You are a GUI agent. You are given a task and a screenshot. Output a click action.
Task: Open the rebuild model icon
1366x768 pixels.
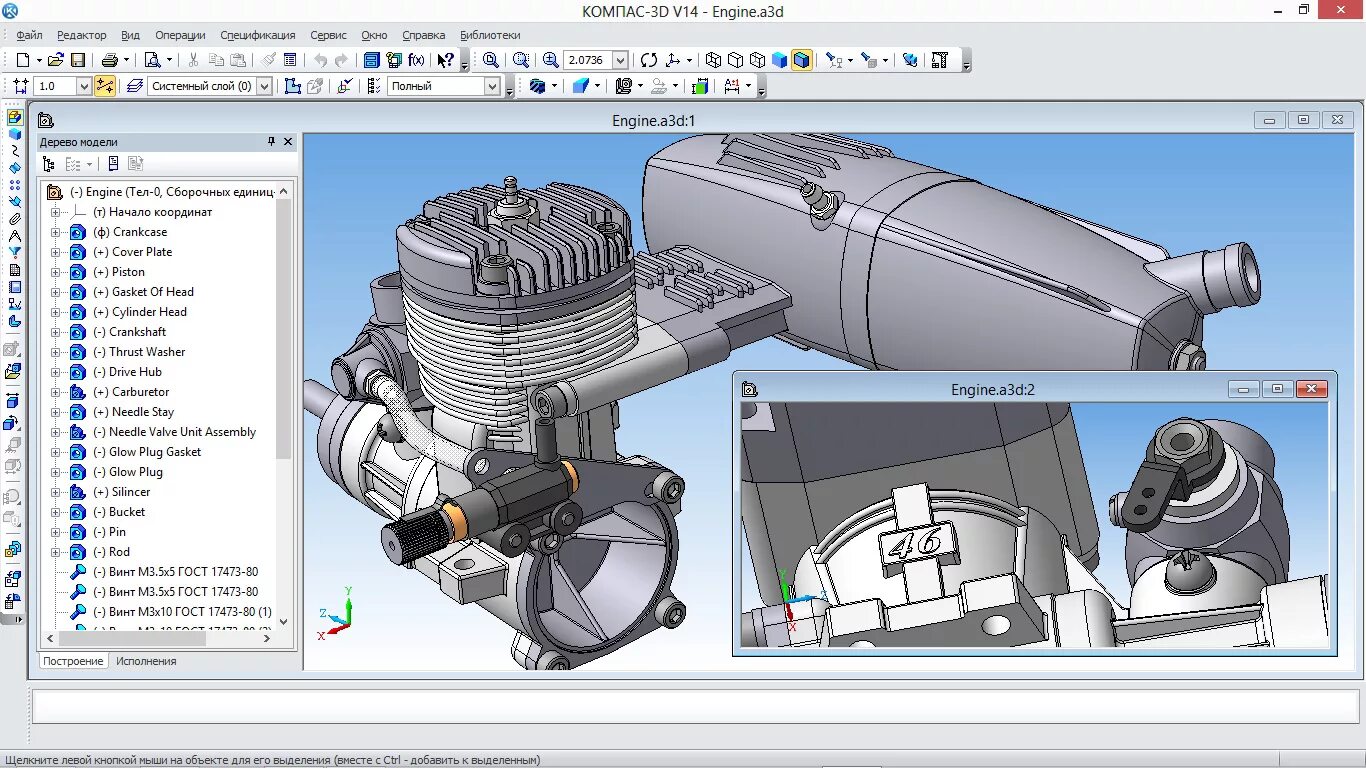(910, 60)
